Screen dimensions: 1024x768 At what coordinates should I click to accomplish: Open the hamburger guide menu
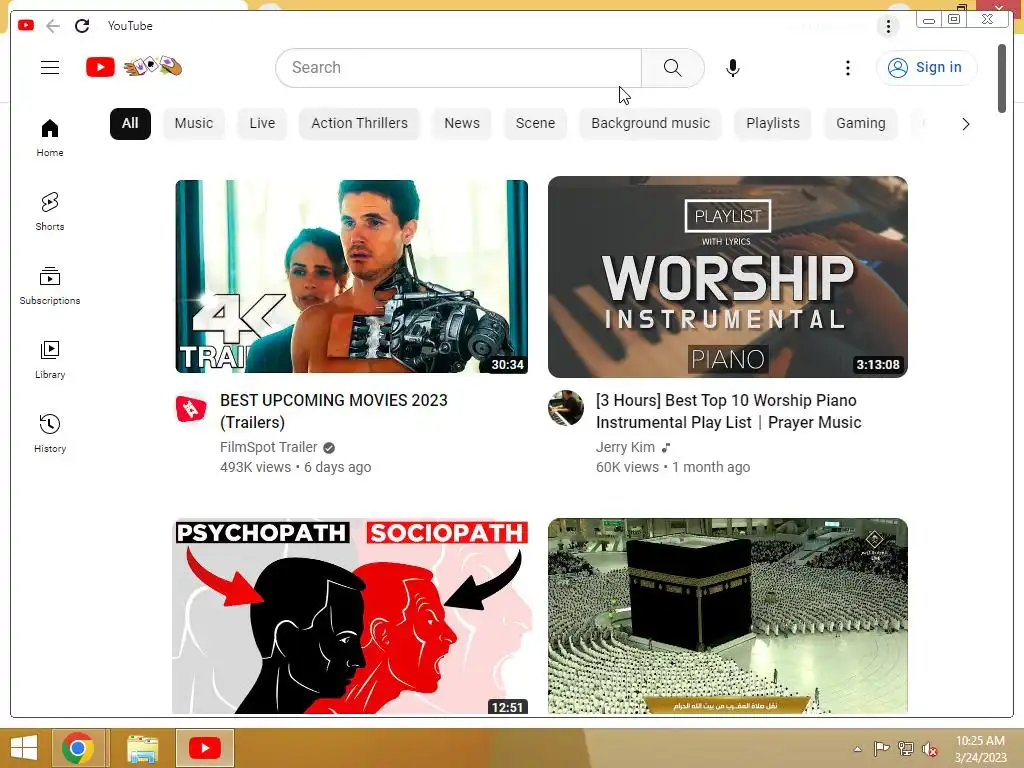click(x=50, y=67)
